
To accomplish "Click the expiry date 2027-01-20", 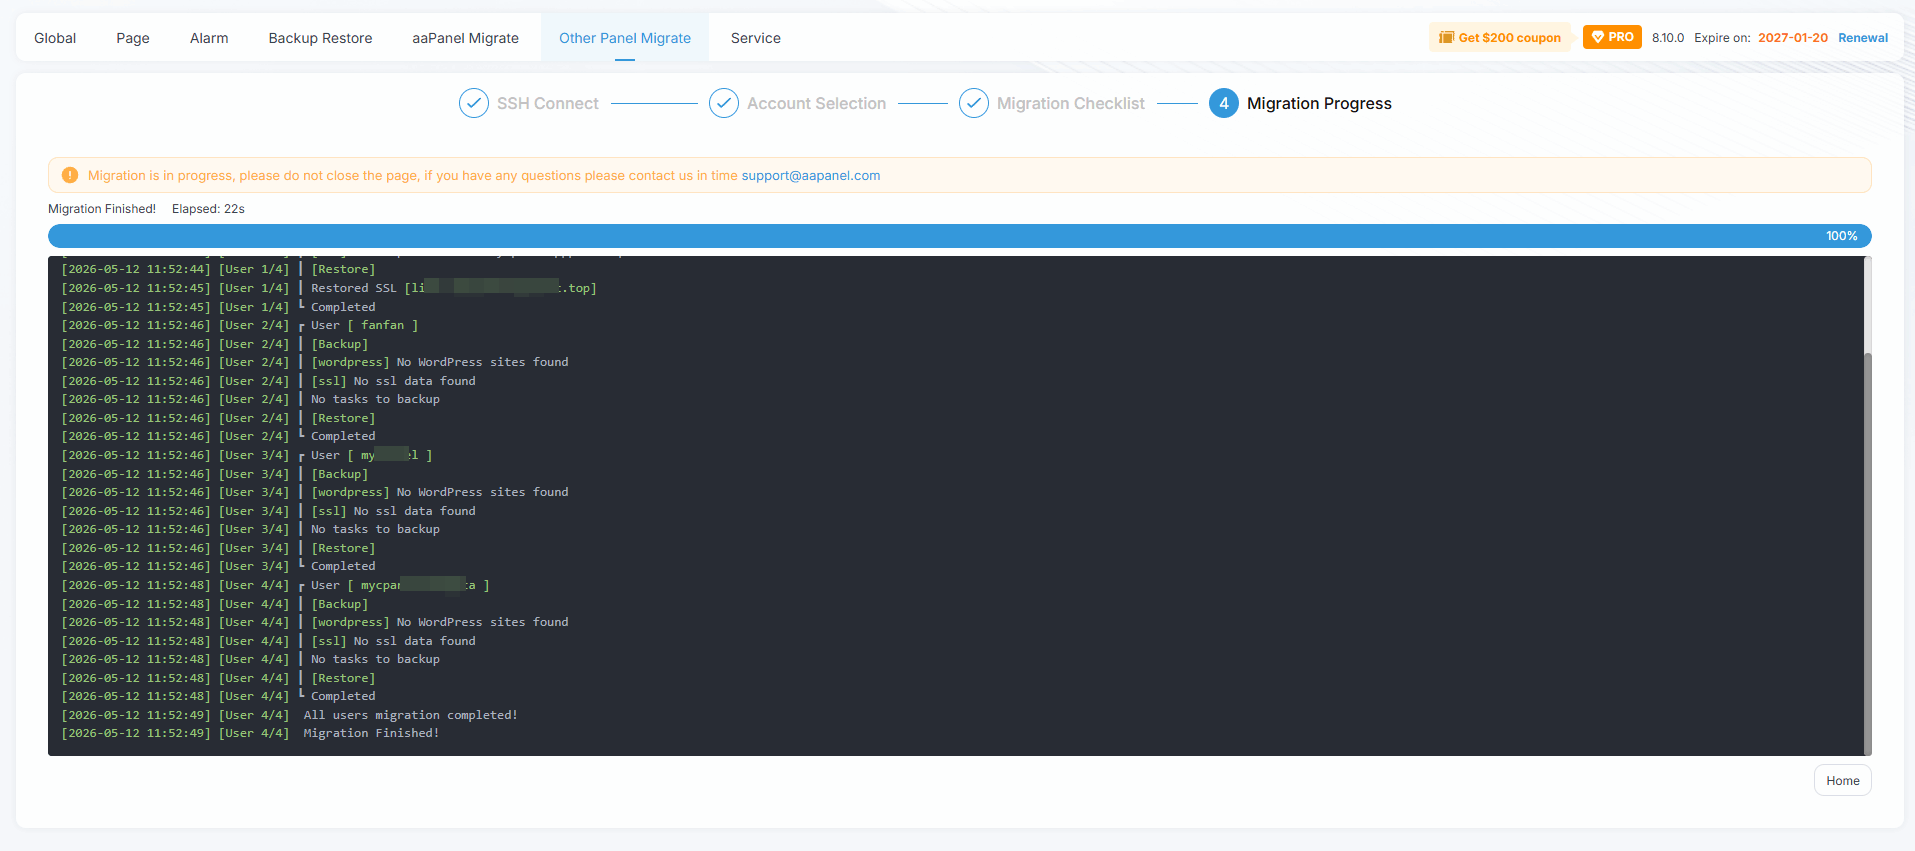I will click(x=1793, y=37).
